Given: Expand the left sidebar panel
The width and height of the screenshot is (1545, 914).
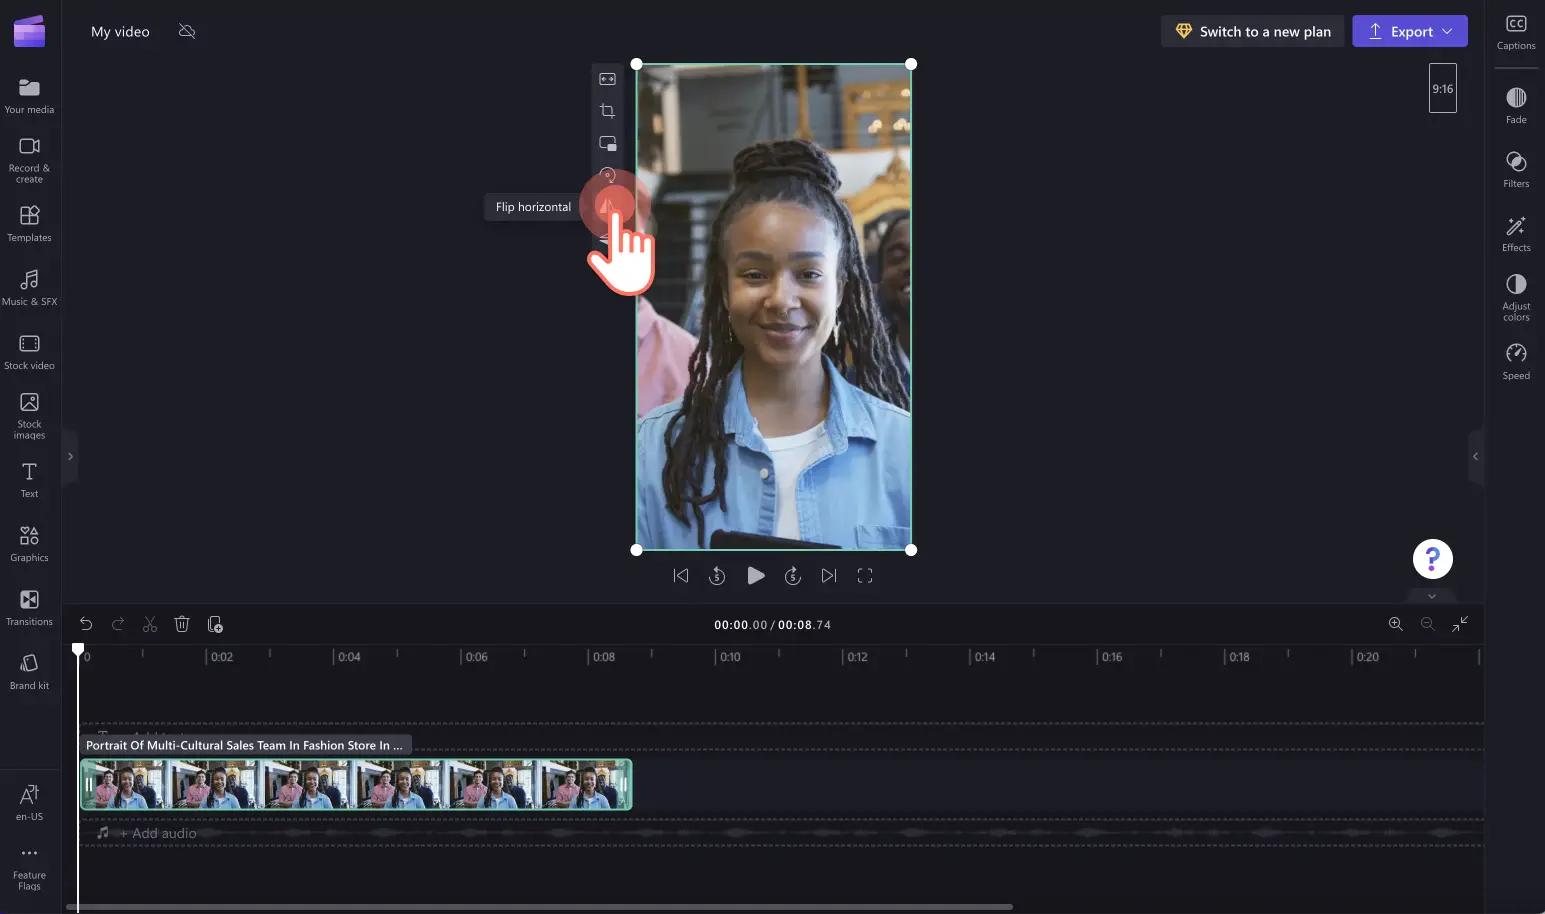Looking at the screenshot, I should (70, 456).
